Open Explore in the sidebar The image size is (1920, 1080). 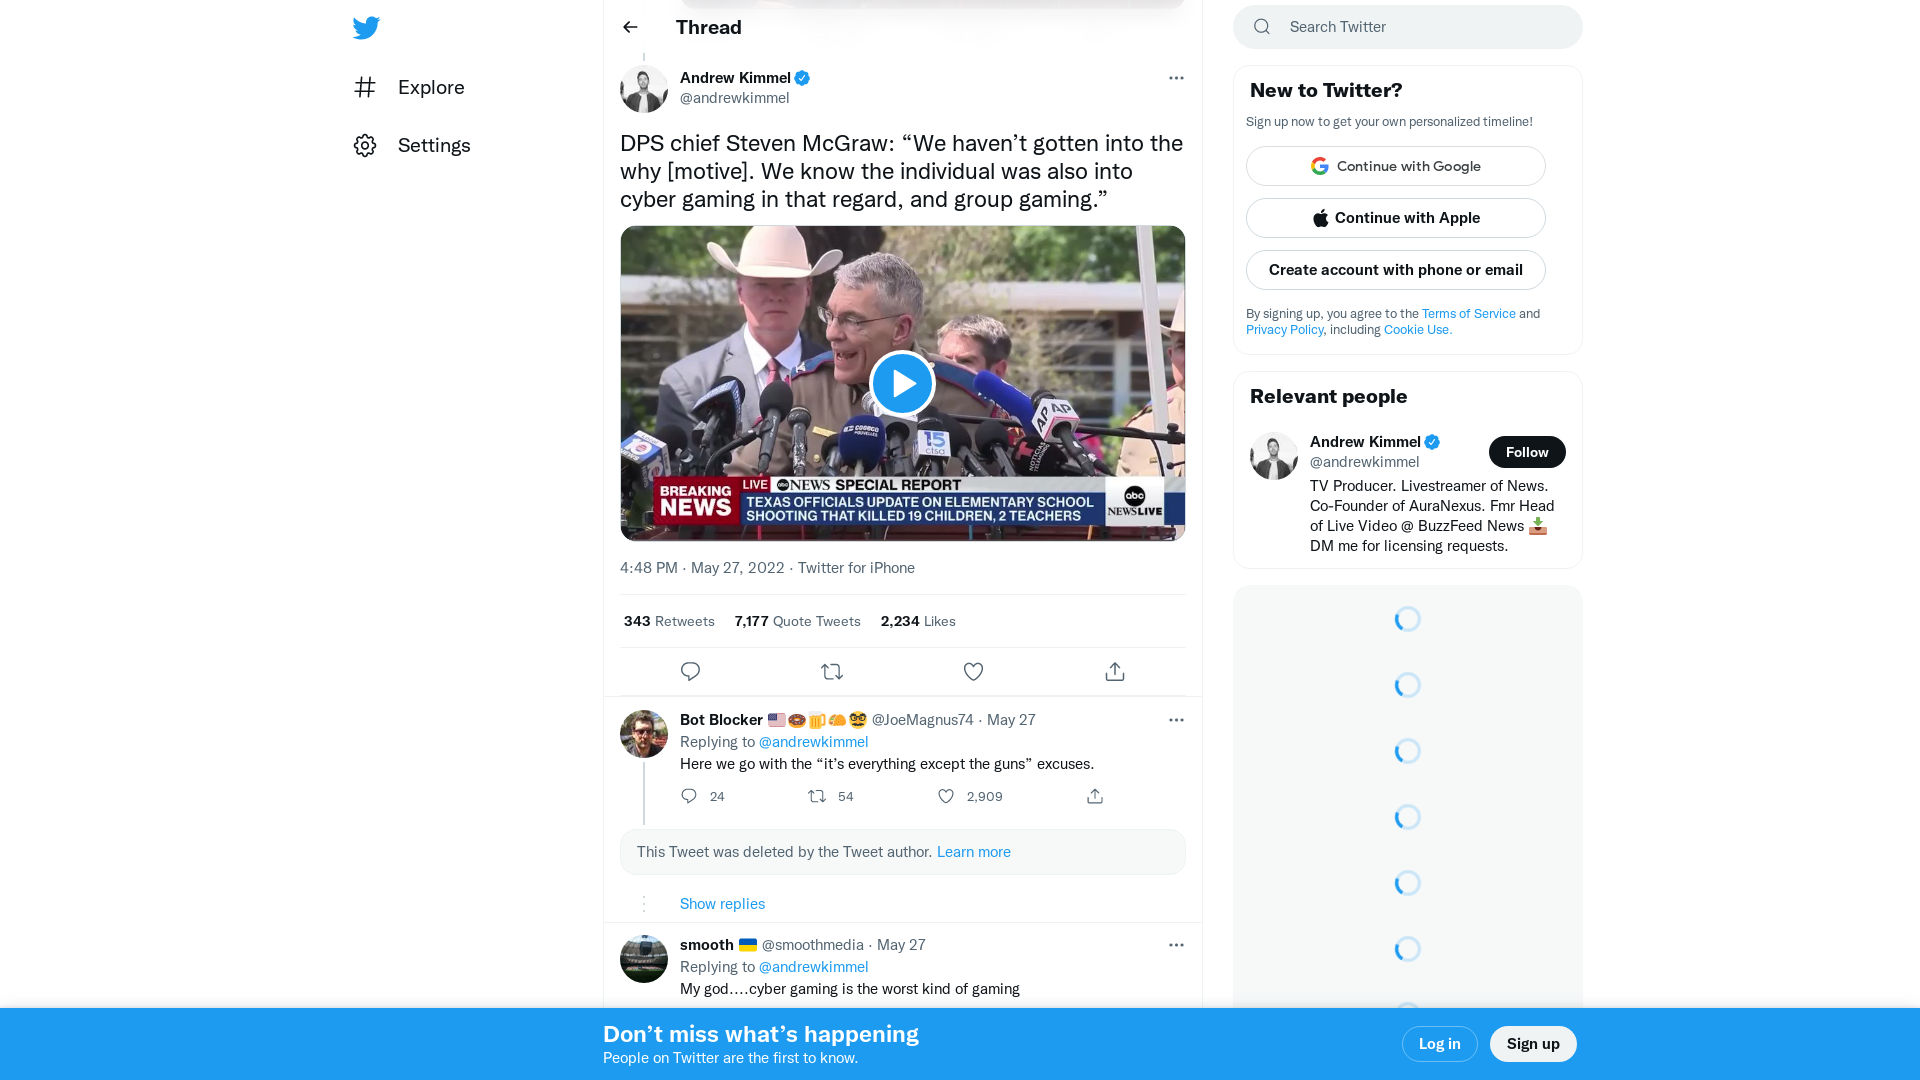tap(431, 87)
